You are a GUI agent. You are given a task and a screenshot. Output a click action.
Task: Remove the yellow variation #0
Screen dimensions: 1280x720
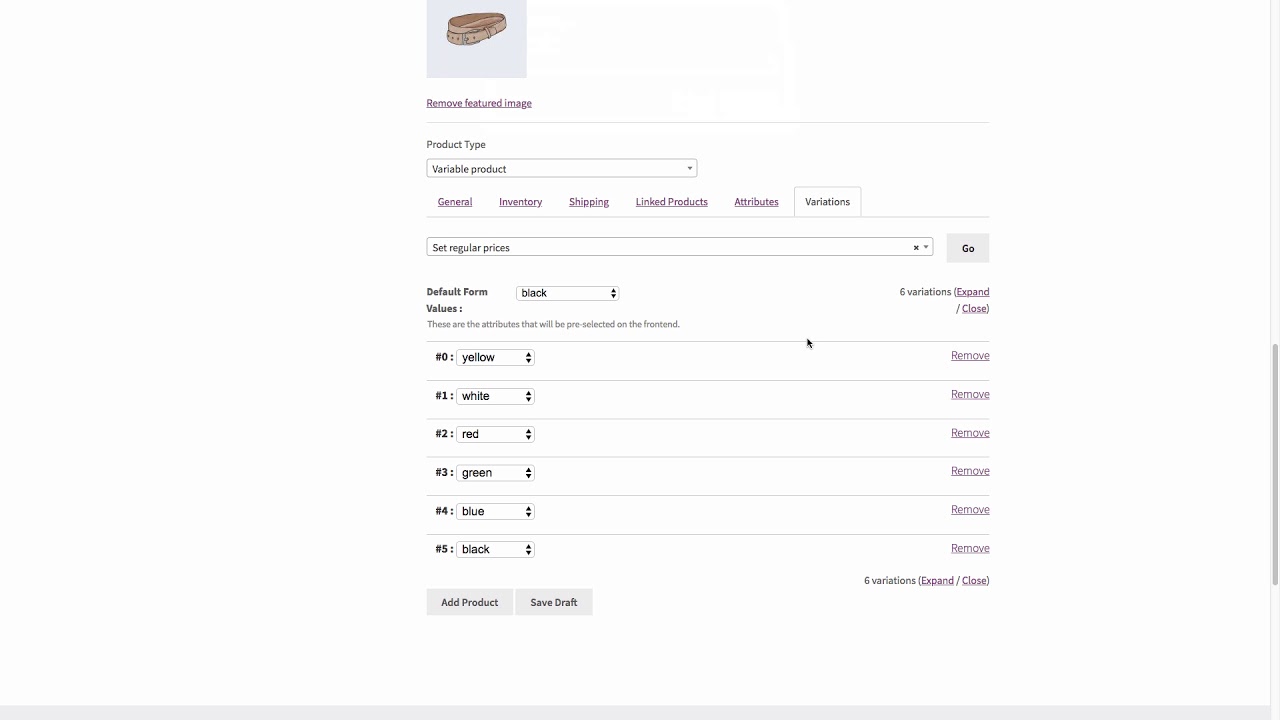(970, 355)
